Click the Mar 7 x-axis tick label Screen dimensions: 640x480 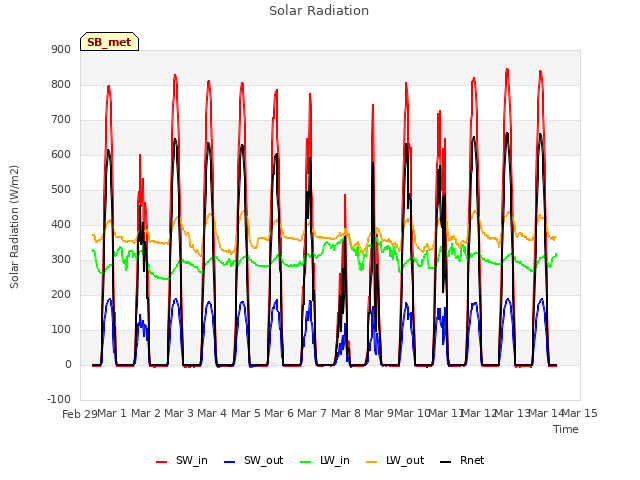312,413
